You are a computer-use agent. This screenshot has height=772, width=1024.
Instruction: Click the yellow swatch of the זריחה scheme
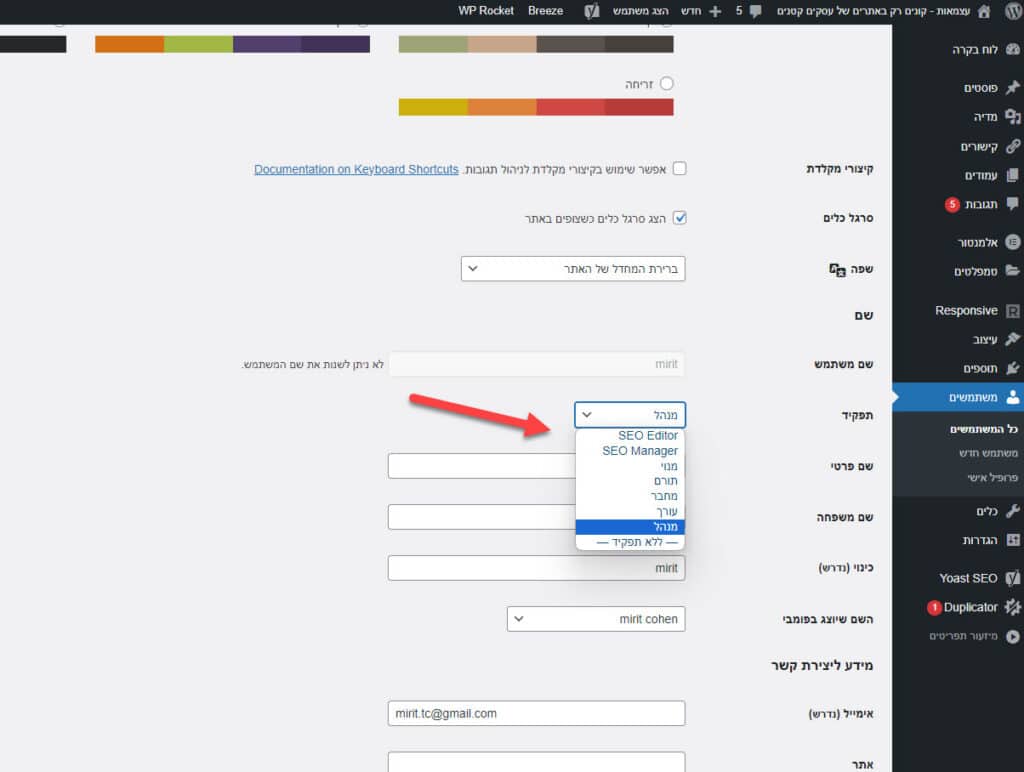[433, 107]
